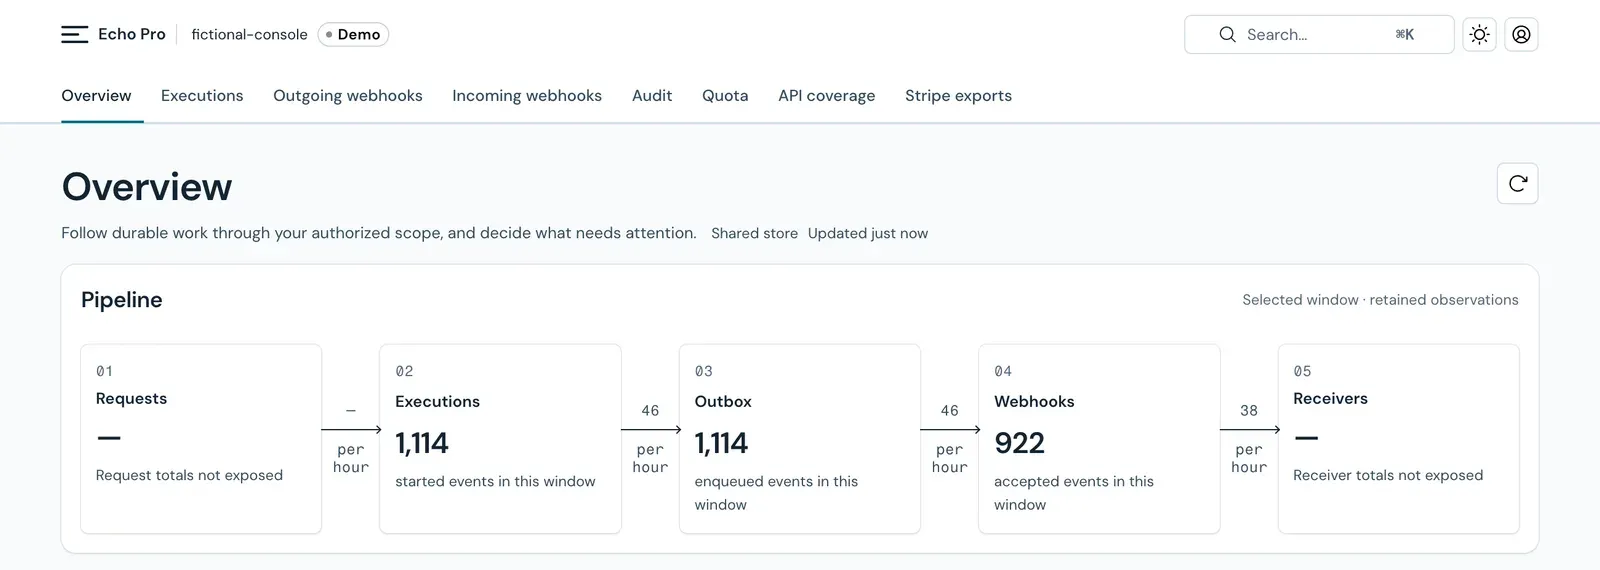Click the Demo badge
The image size is (1600, 570).
coord(353,34)
